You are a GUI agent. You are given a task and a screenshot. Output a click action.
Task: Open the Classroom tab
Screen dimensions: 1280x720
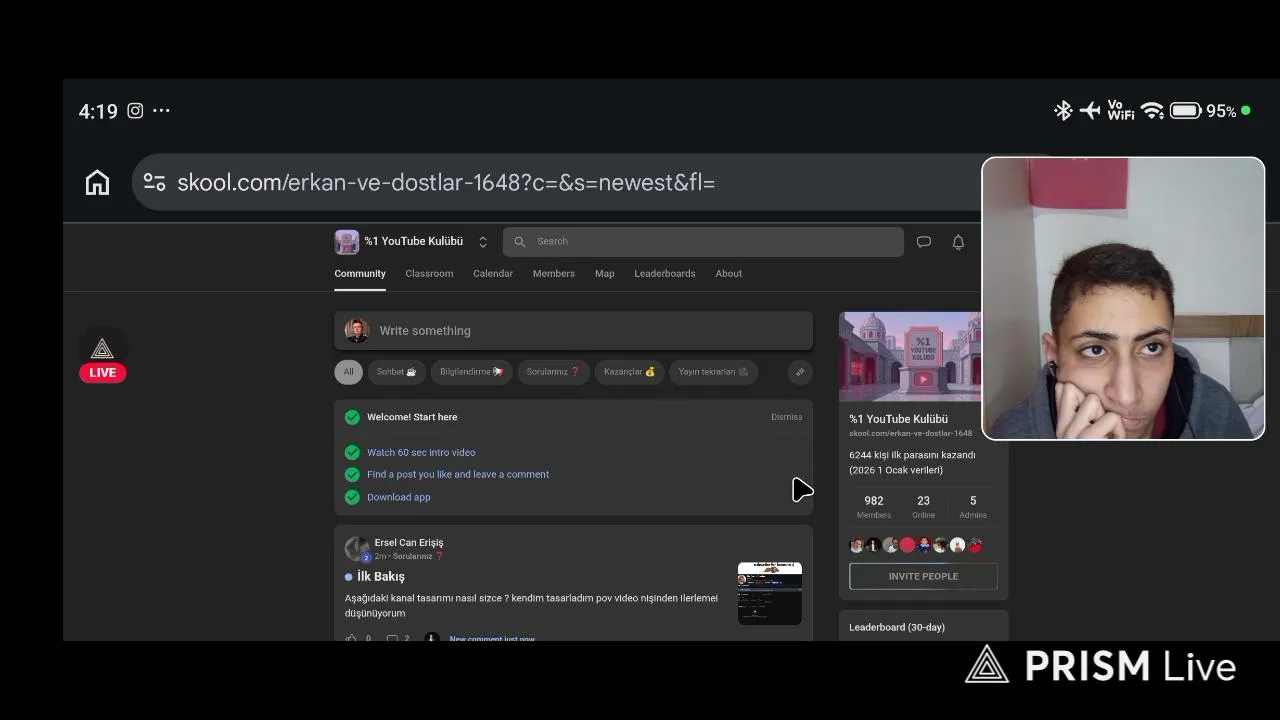pos(429,274)
